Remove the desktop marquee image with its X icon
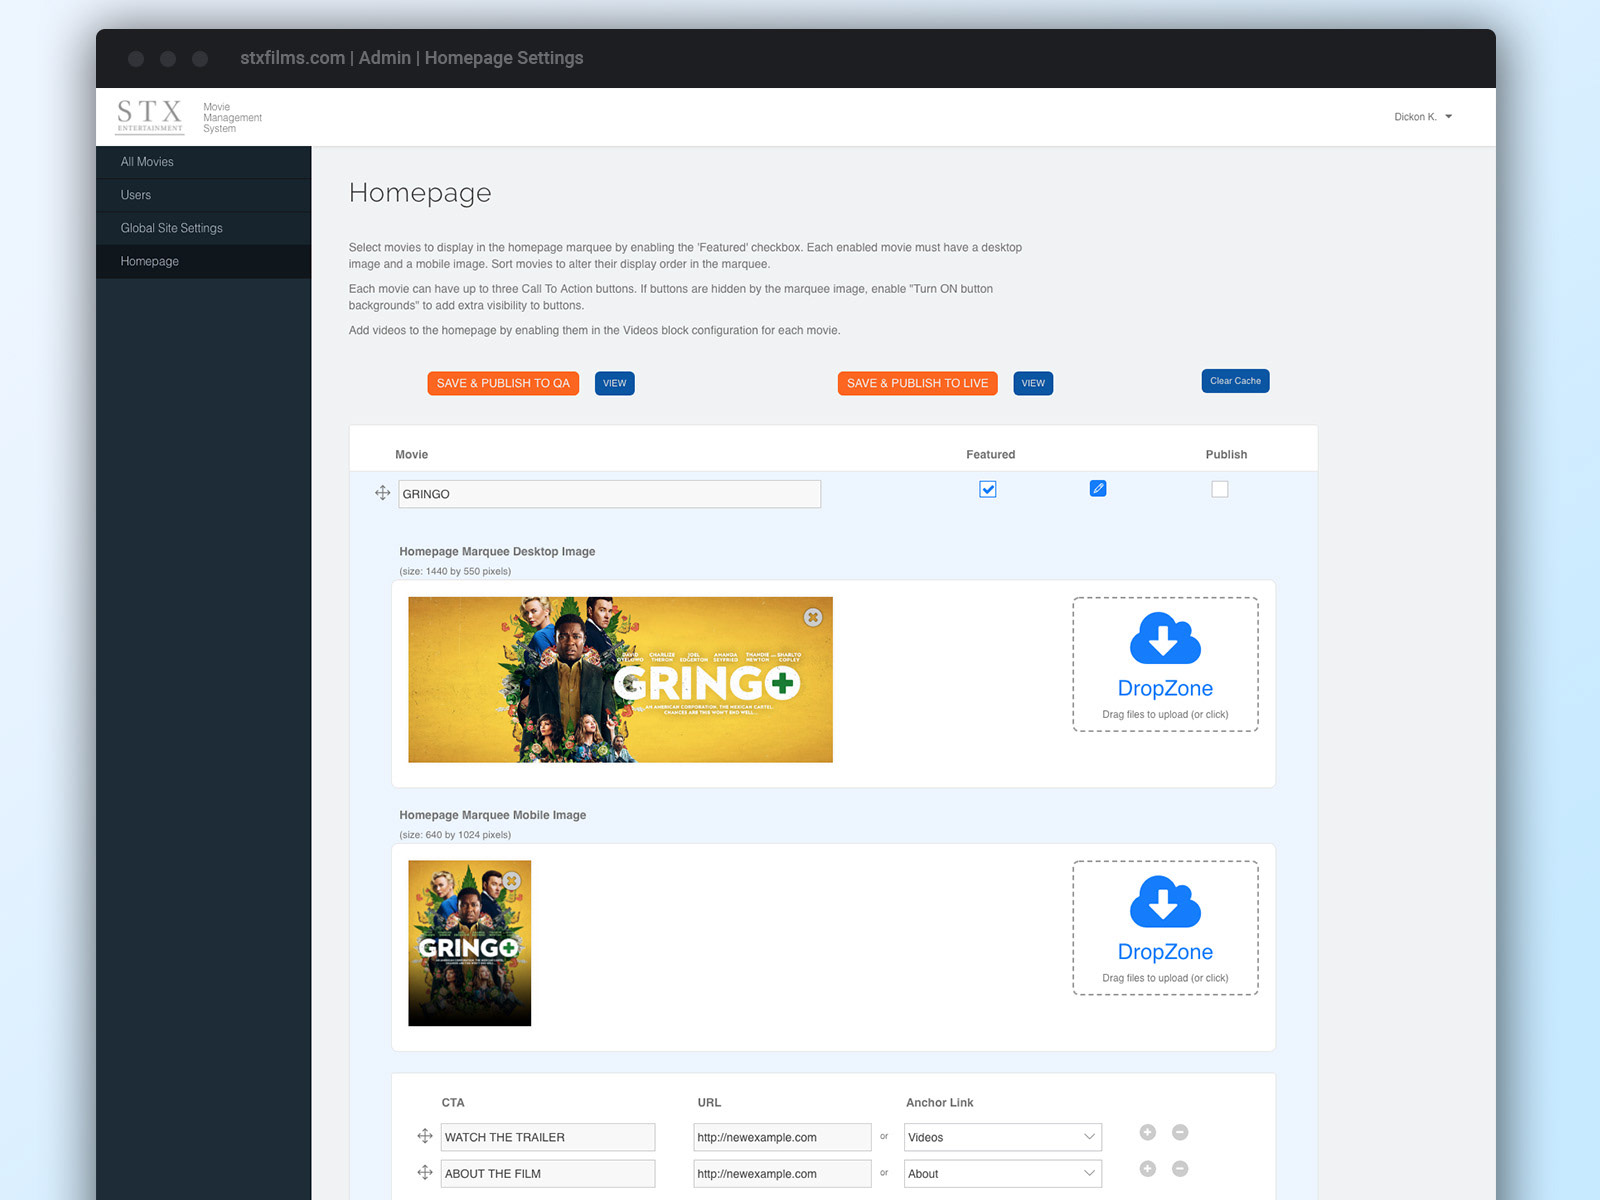 (813, 617)
